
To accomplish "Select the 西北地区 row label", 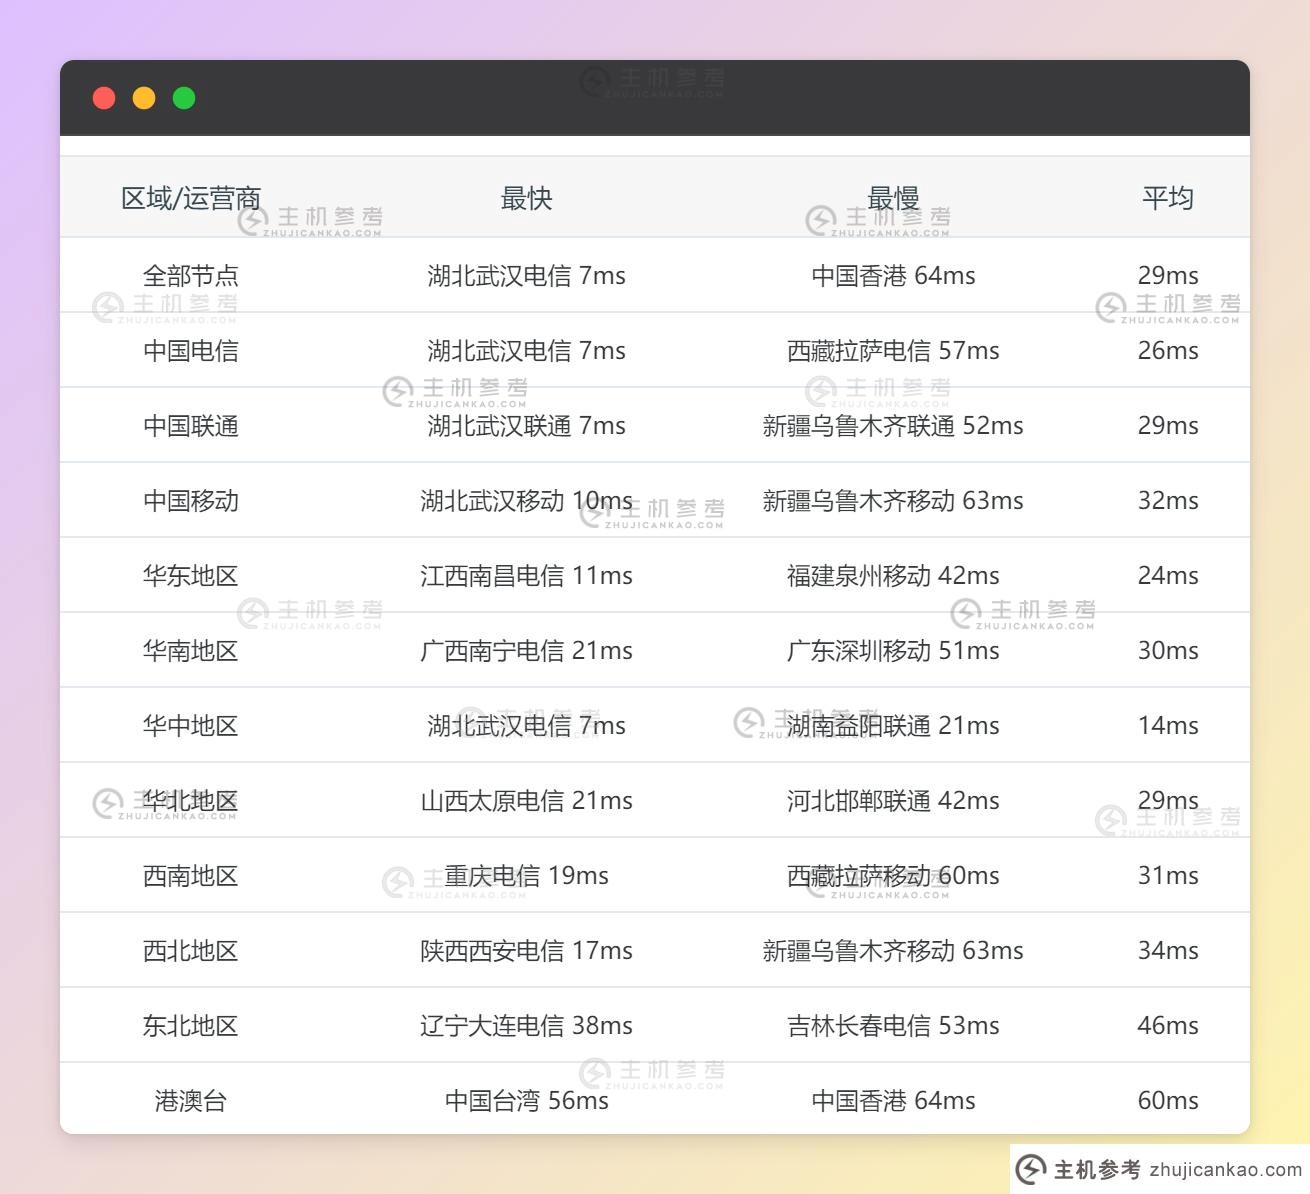I will pyautogui.click(x=191, y=950).
